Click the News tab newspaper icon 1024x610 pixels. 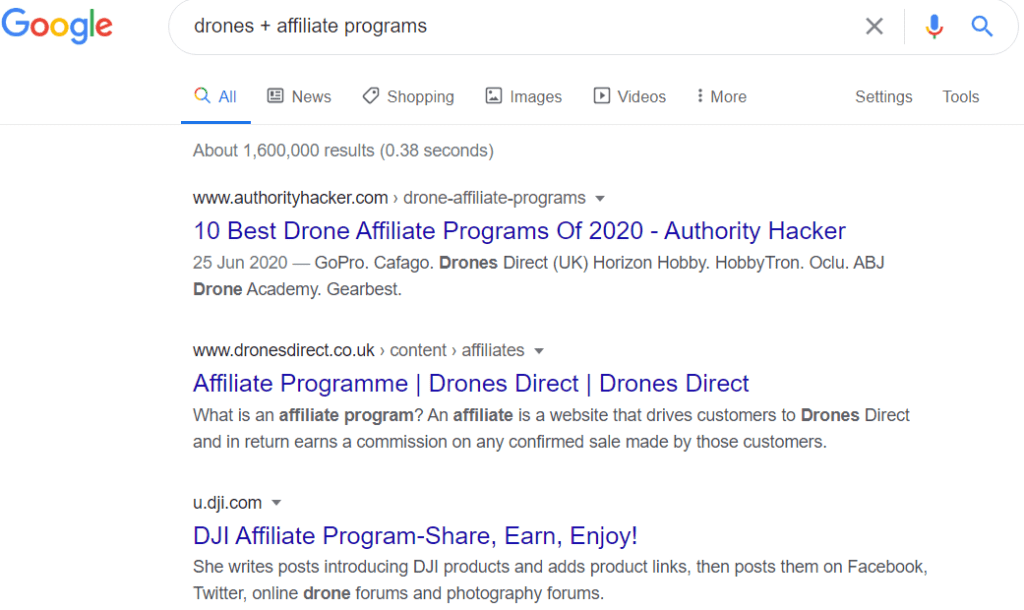[276, 96]
